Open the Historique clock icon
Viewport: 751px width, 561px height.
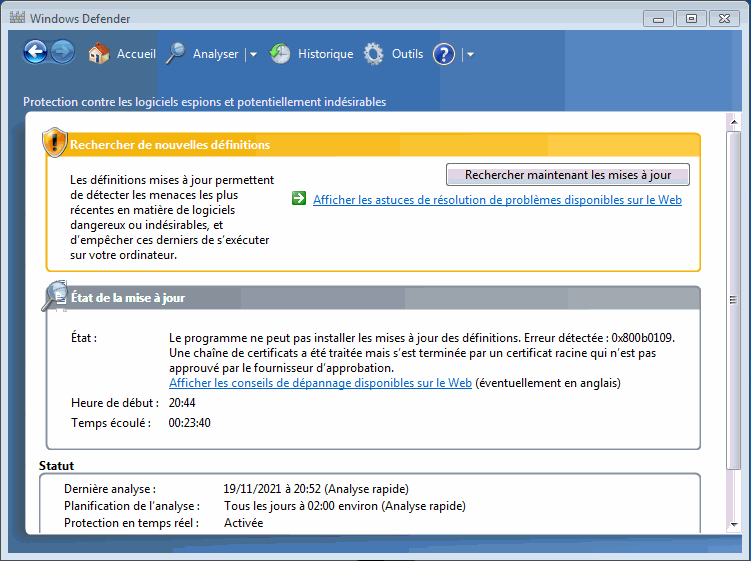(x=280, y=53)
